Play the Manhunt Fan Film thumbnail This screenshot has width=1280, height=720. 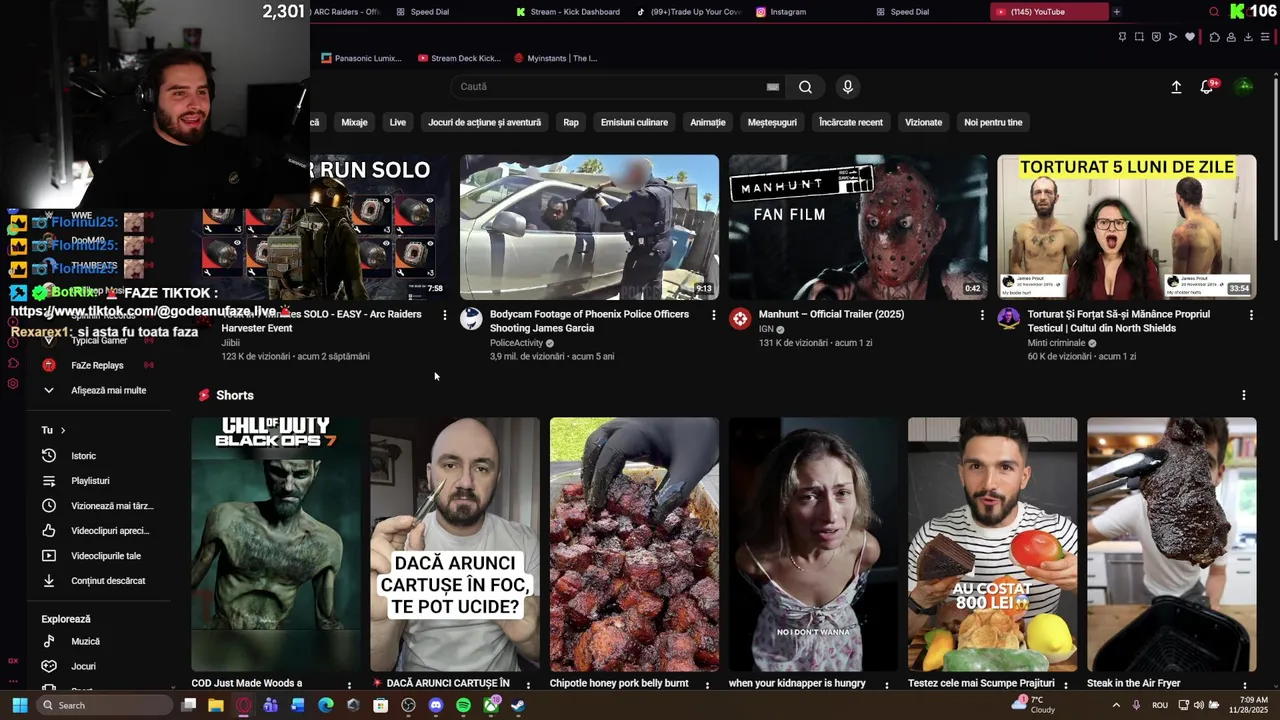858,227
